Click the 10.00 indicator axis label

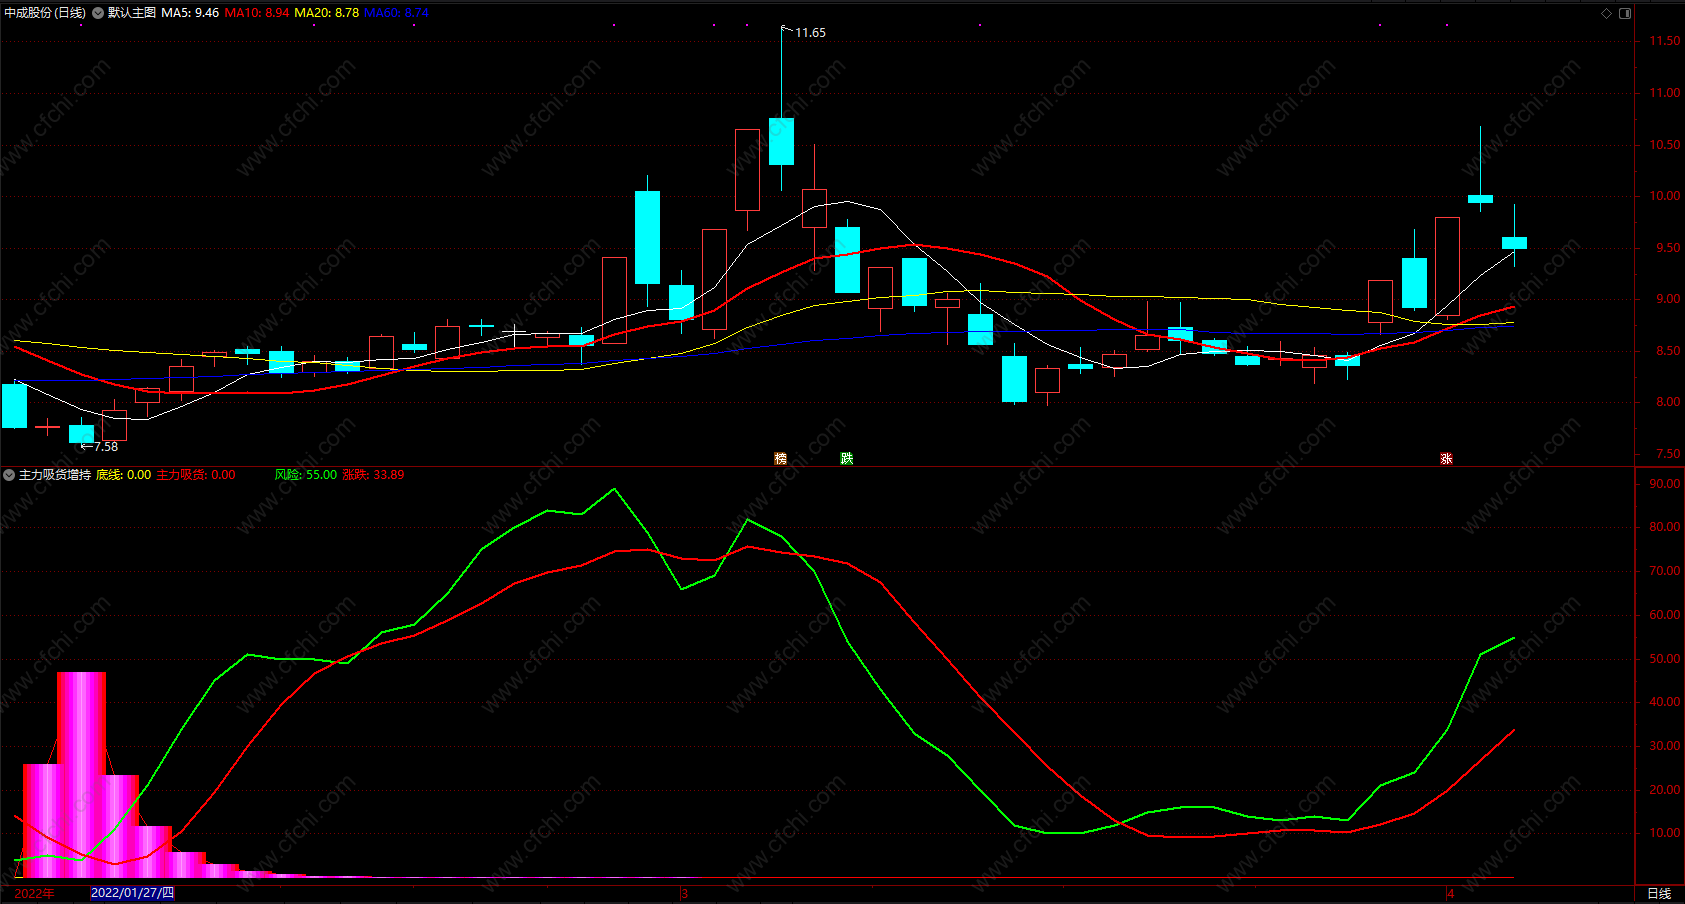point(1665,833)
